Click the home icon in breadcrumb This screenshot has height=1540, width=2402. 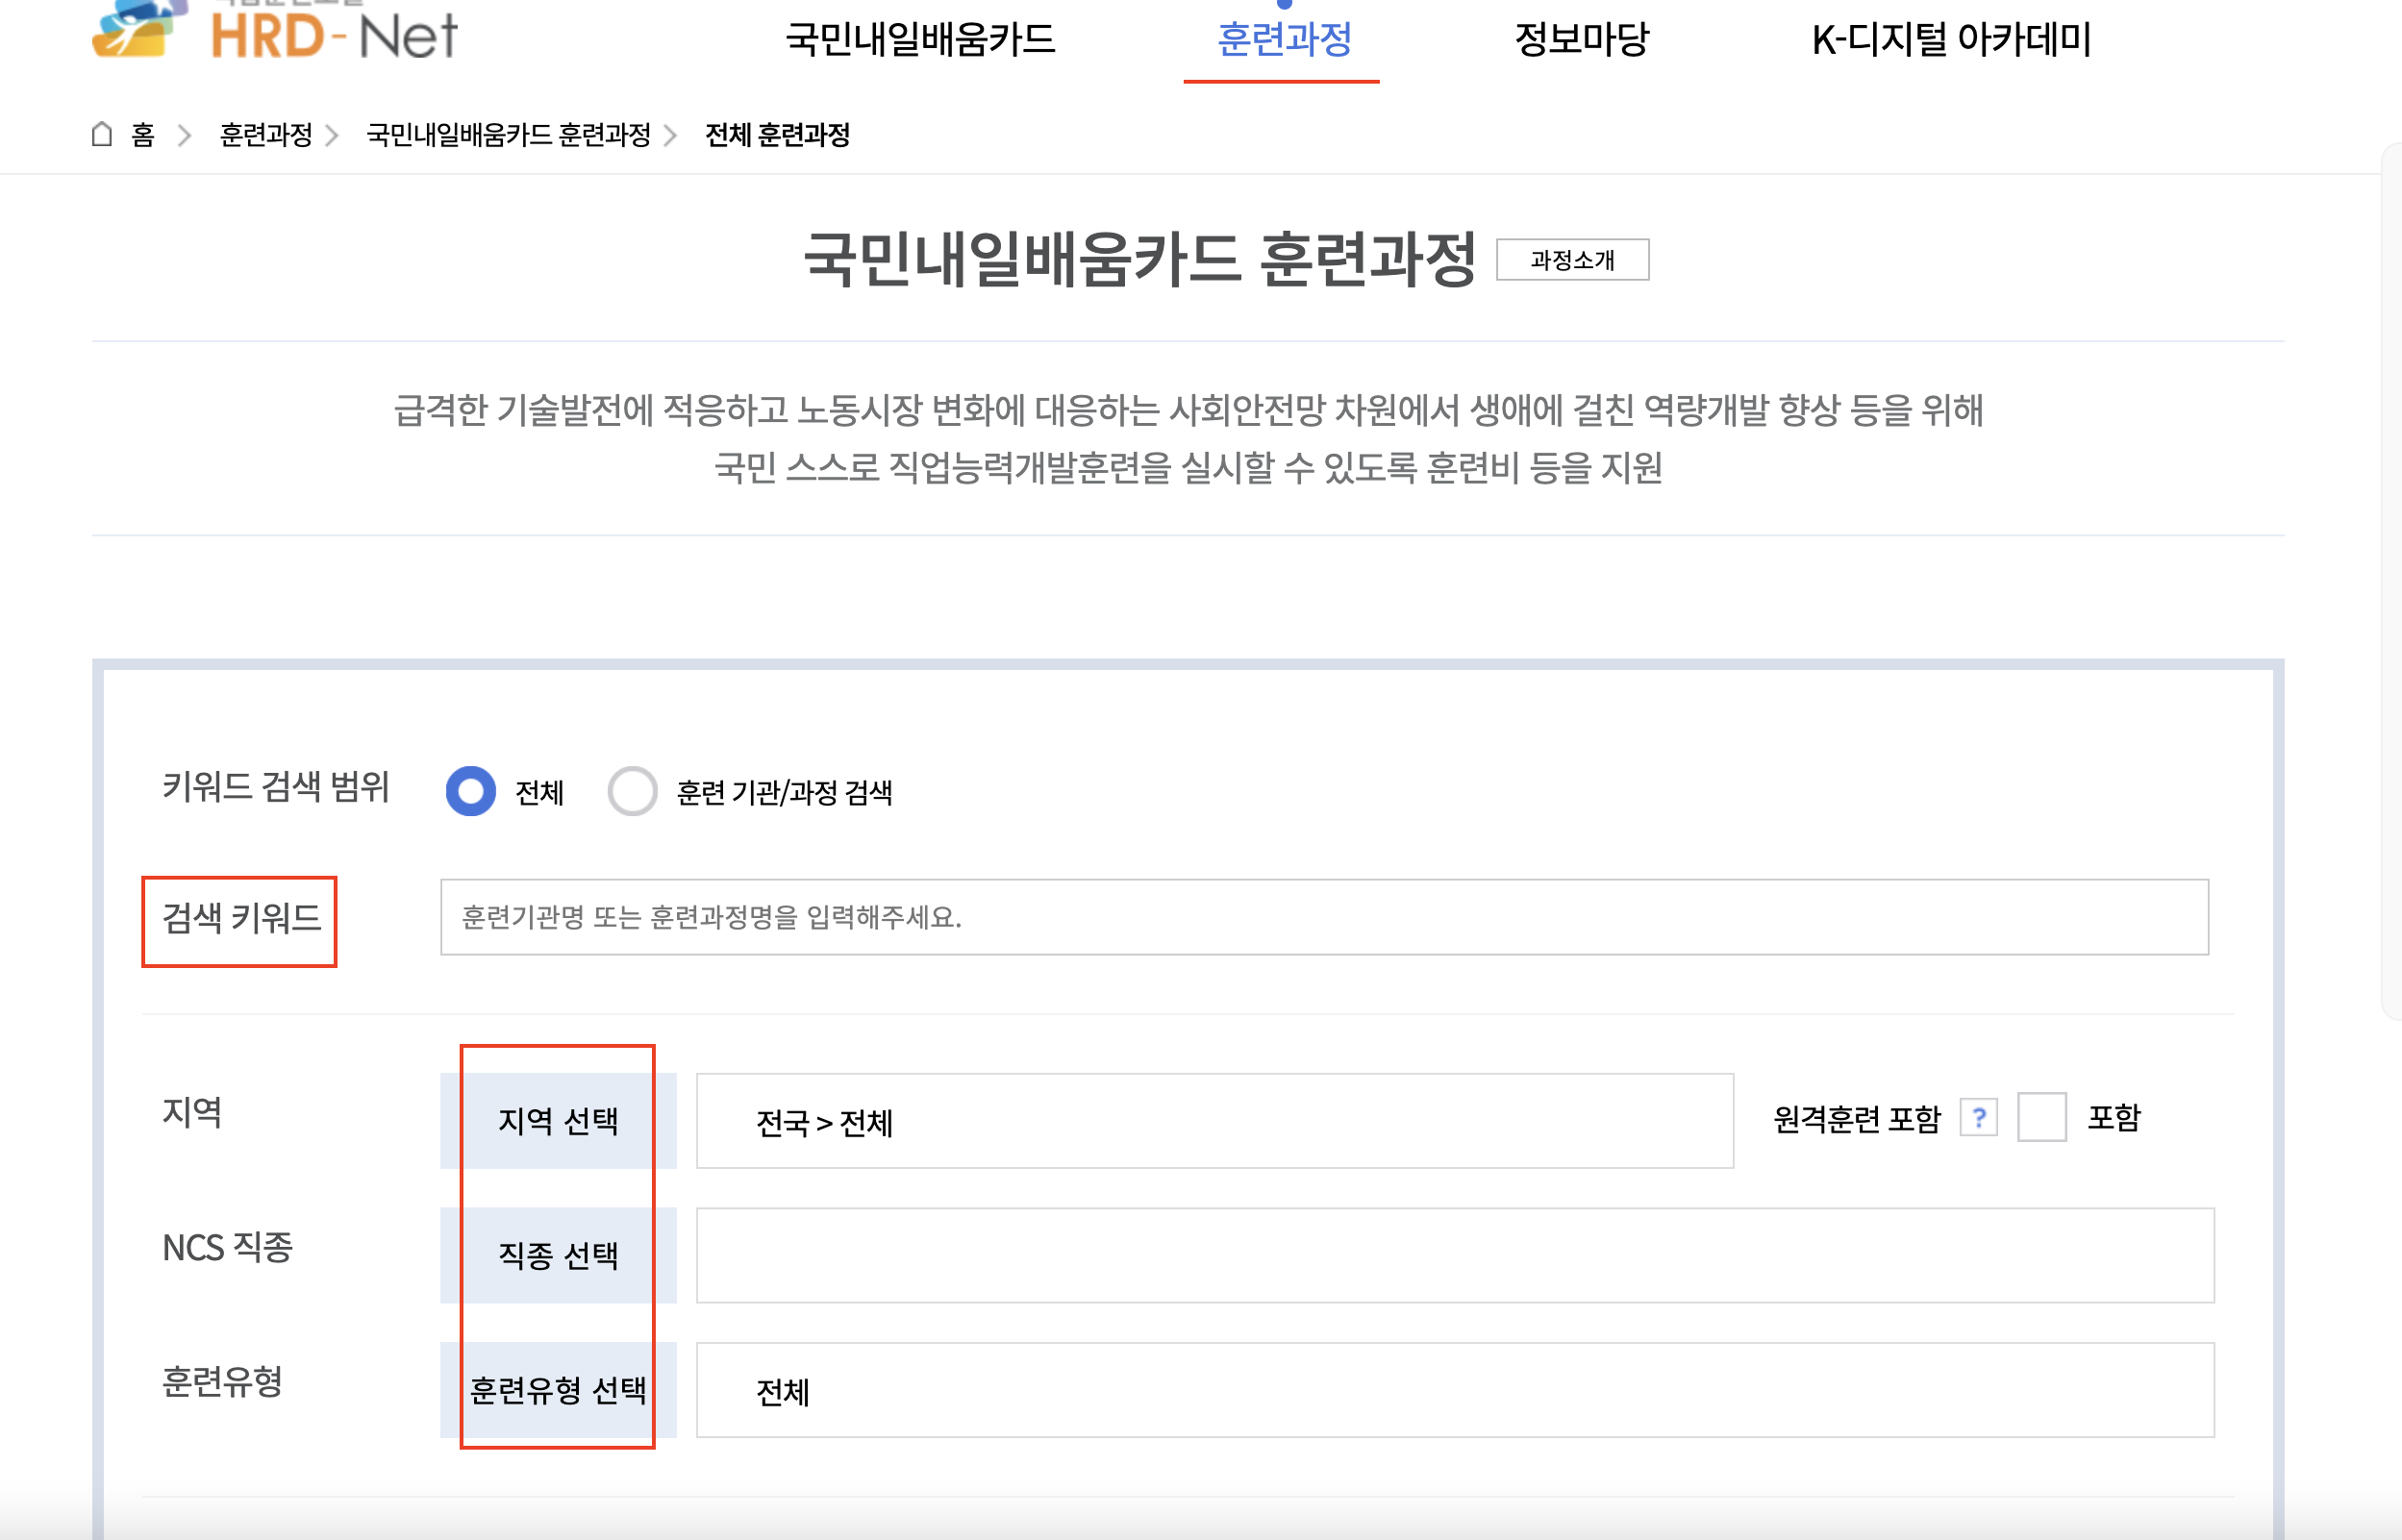click(102, 134)
